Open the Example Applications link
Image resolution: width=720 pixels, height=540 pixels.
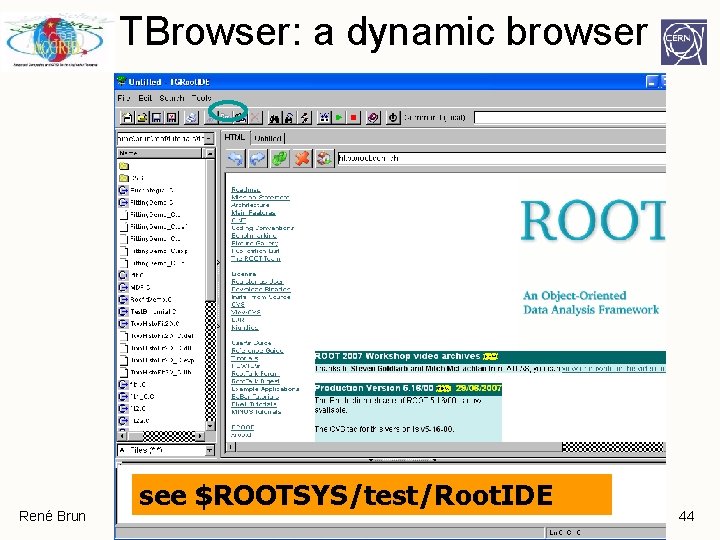pos(265,389)
